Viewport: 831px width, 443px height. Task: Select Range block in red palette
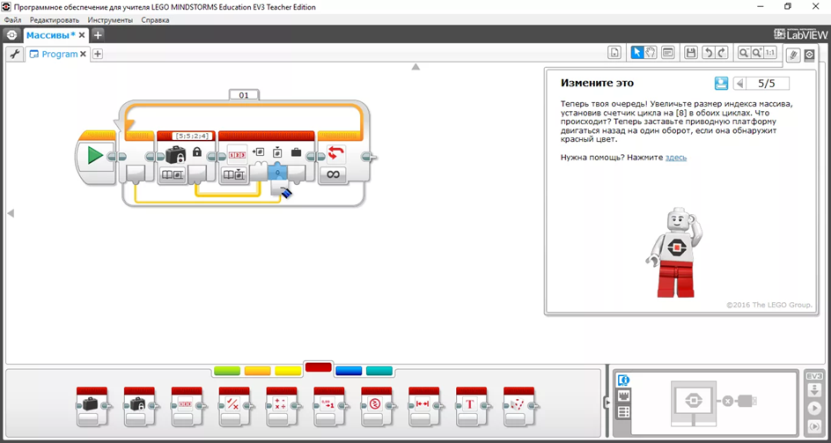424,406
